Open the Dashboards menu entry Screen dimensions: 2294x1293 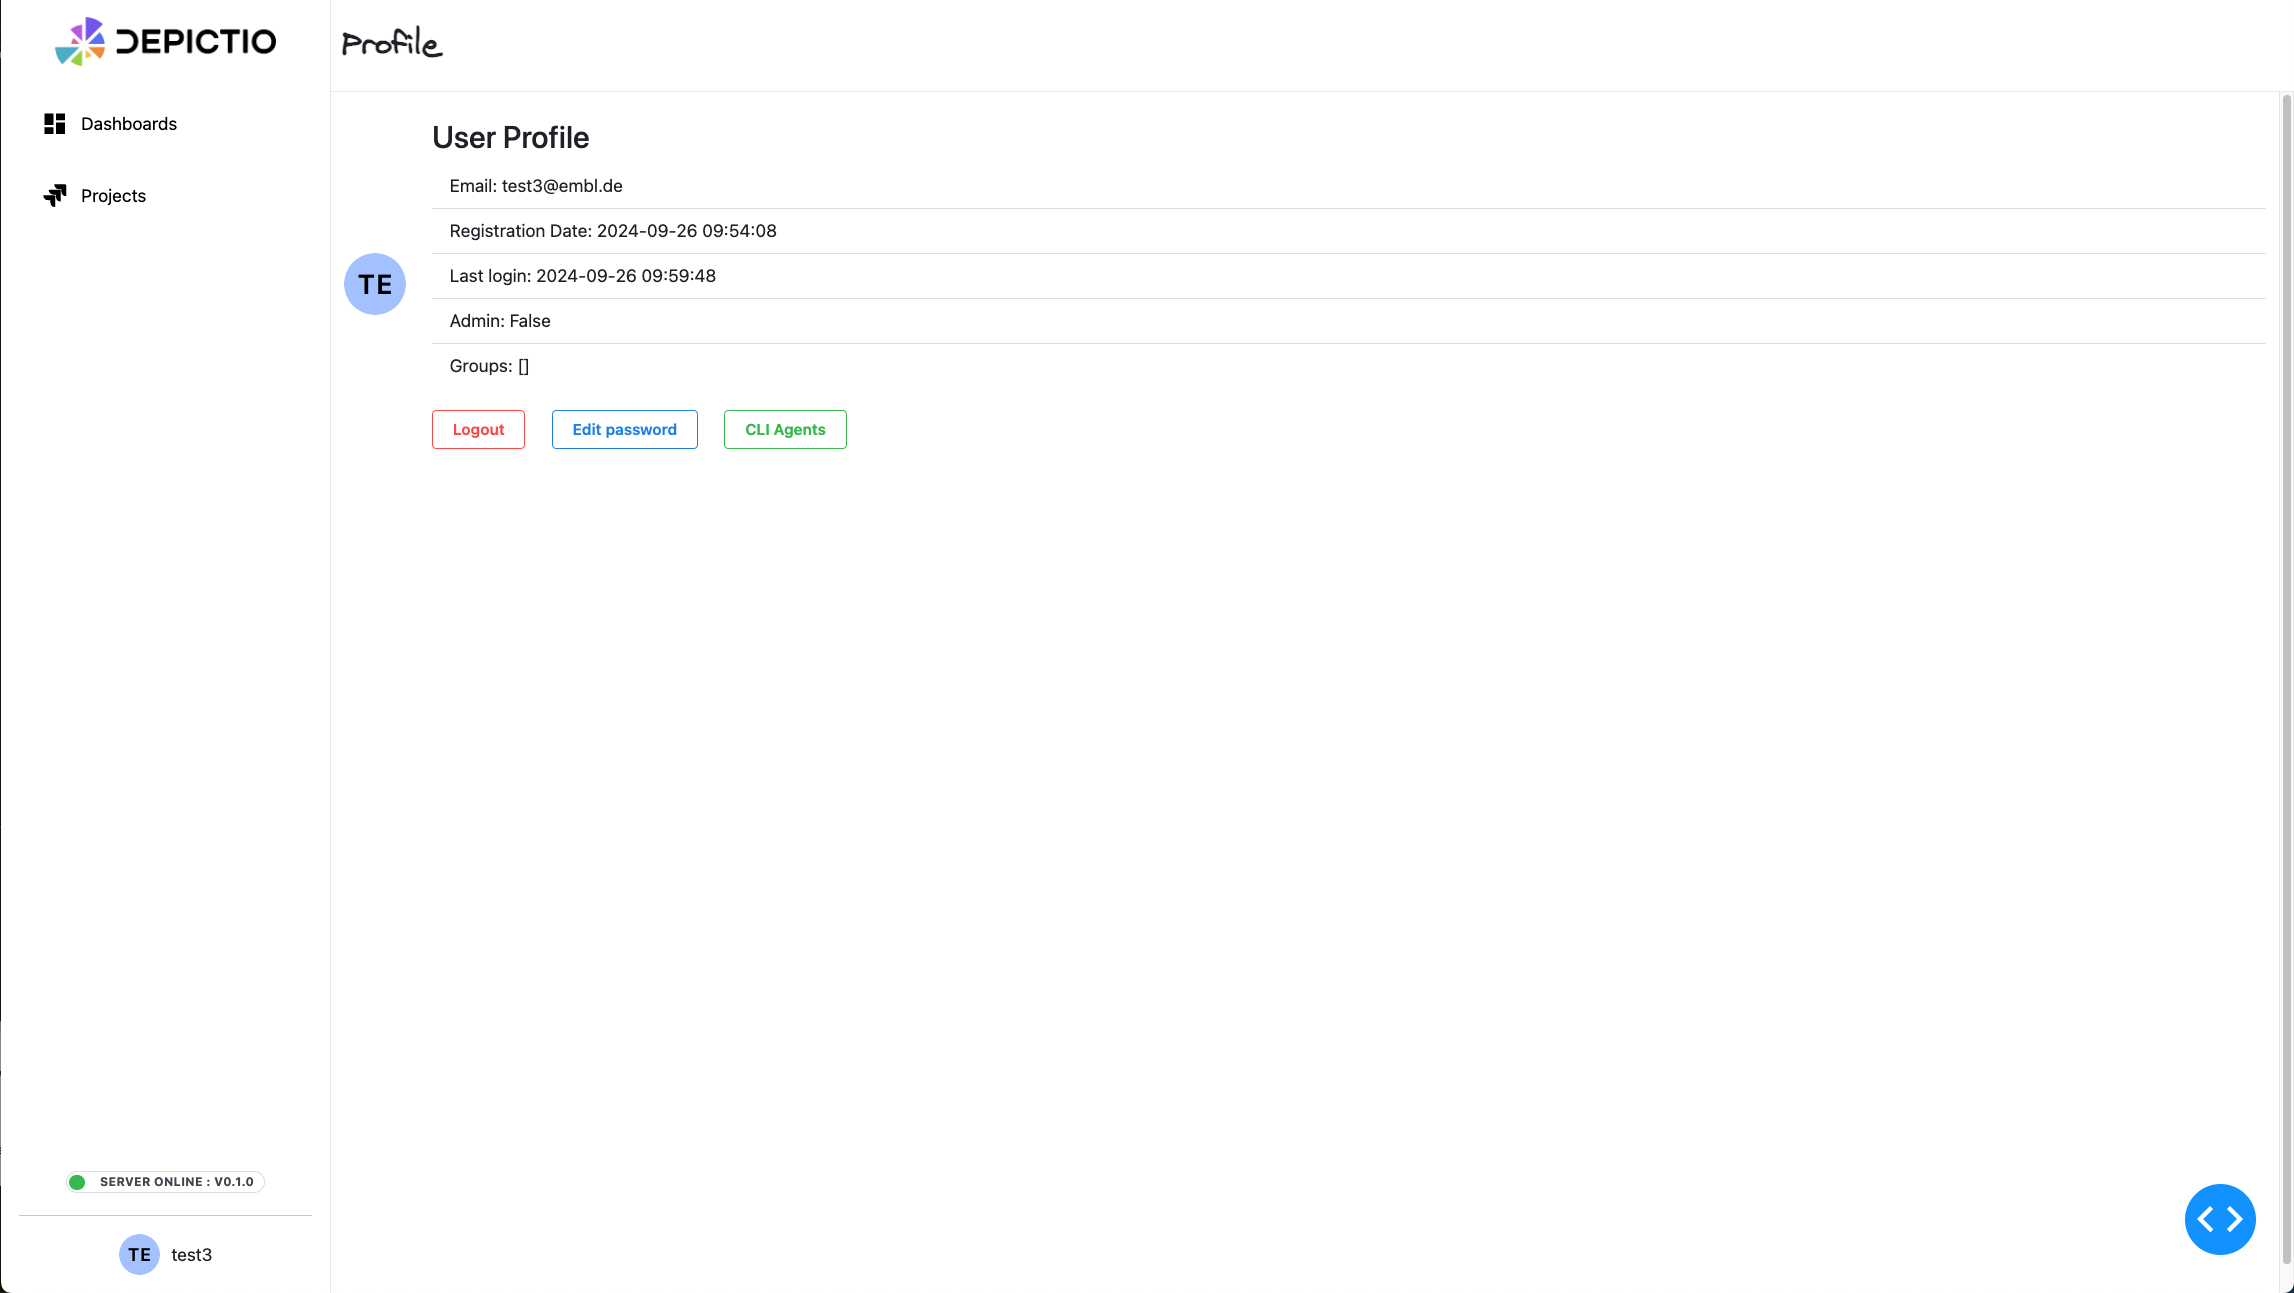128,123
